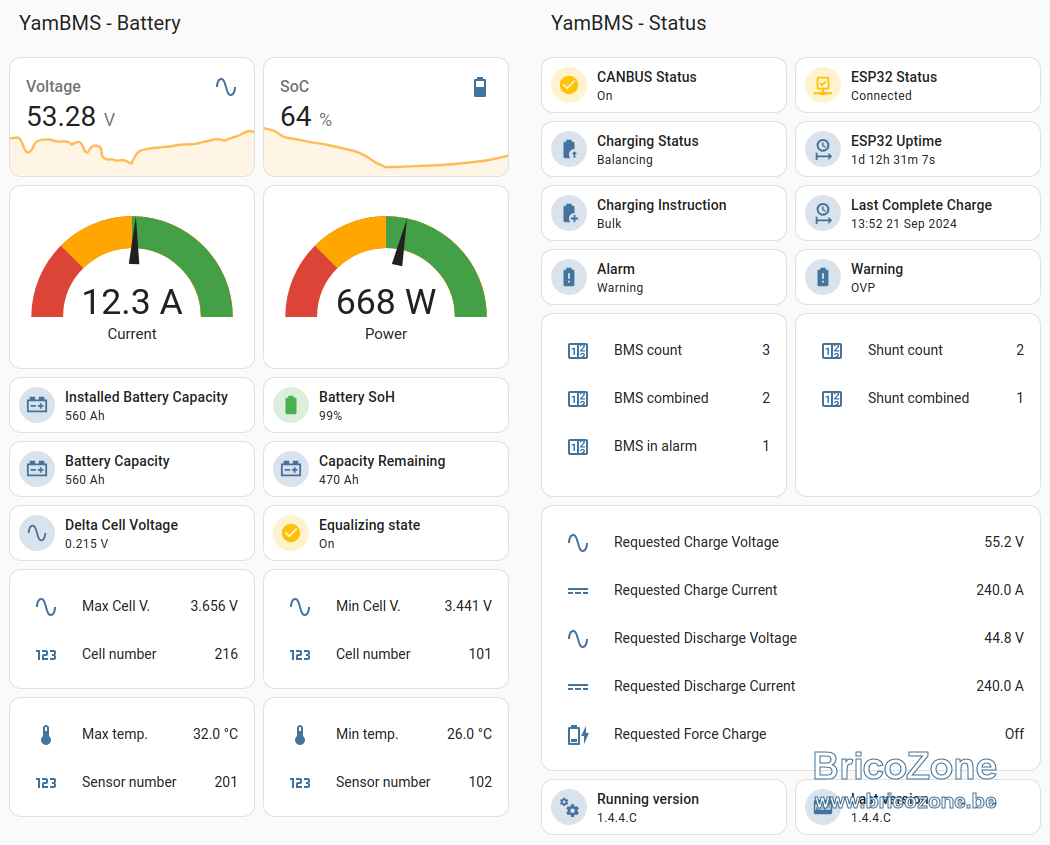Click the BMS in alarm counter icon
This screenshot has height=845, width=1050.
coord(578,447)
